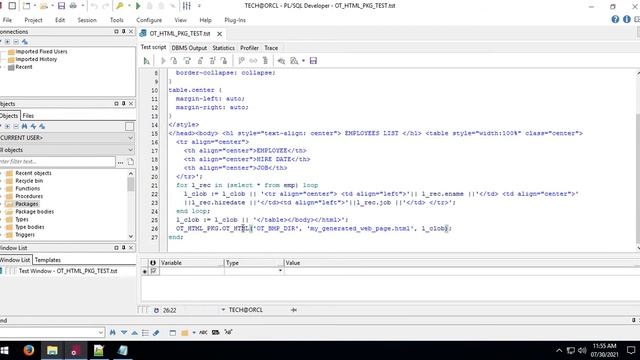Open the Configure menu
This screenshot has height=360, width=640.
tap(149, 20)
